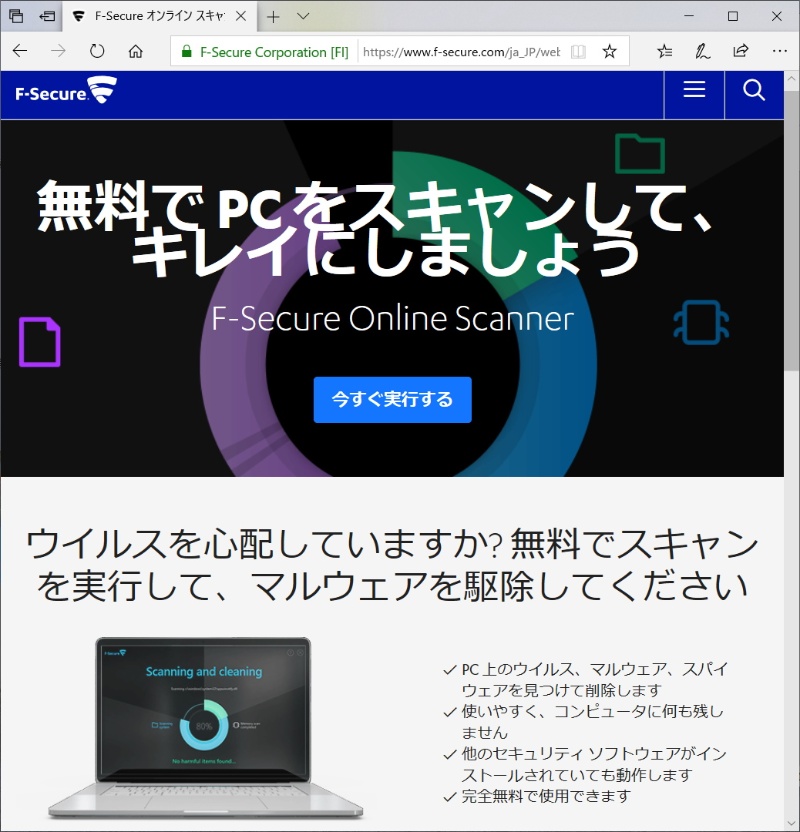
Task: Open a new tab with plus button
Action: (x=273, y=16)
